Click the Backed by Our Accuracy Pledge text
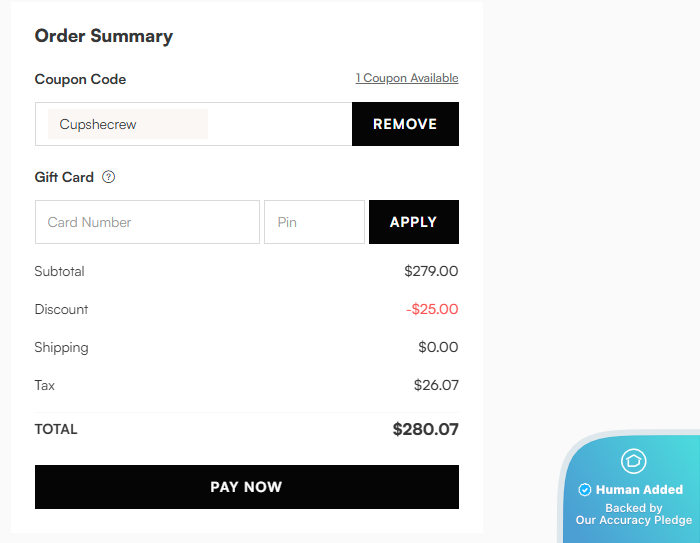This screenshot has height=543, width=700. (x=634, y=514)
